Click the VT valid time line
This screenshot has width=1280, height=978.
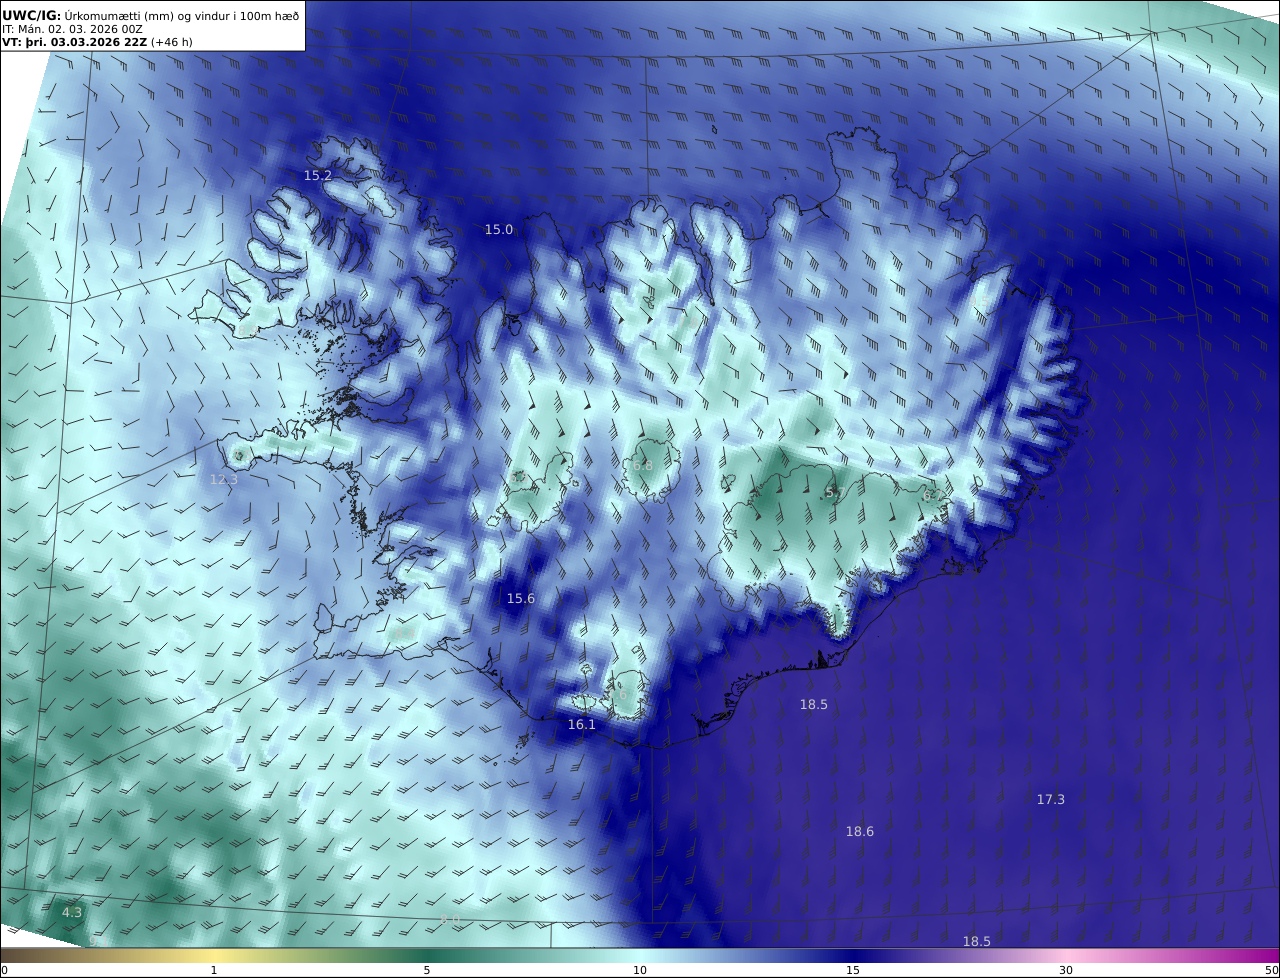(x=97, y=42)
